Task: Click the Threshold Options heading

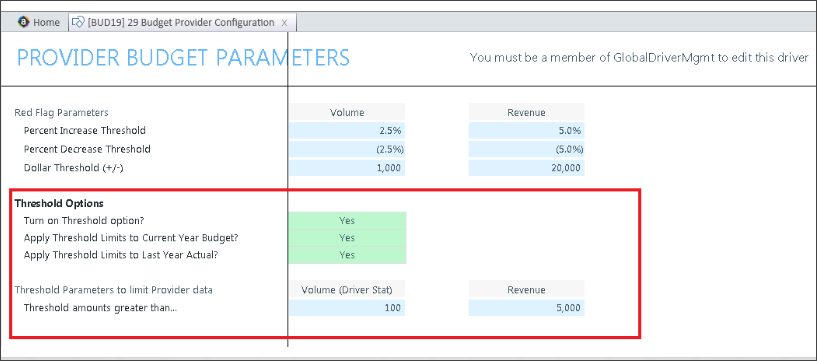Action: (59, 203)
